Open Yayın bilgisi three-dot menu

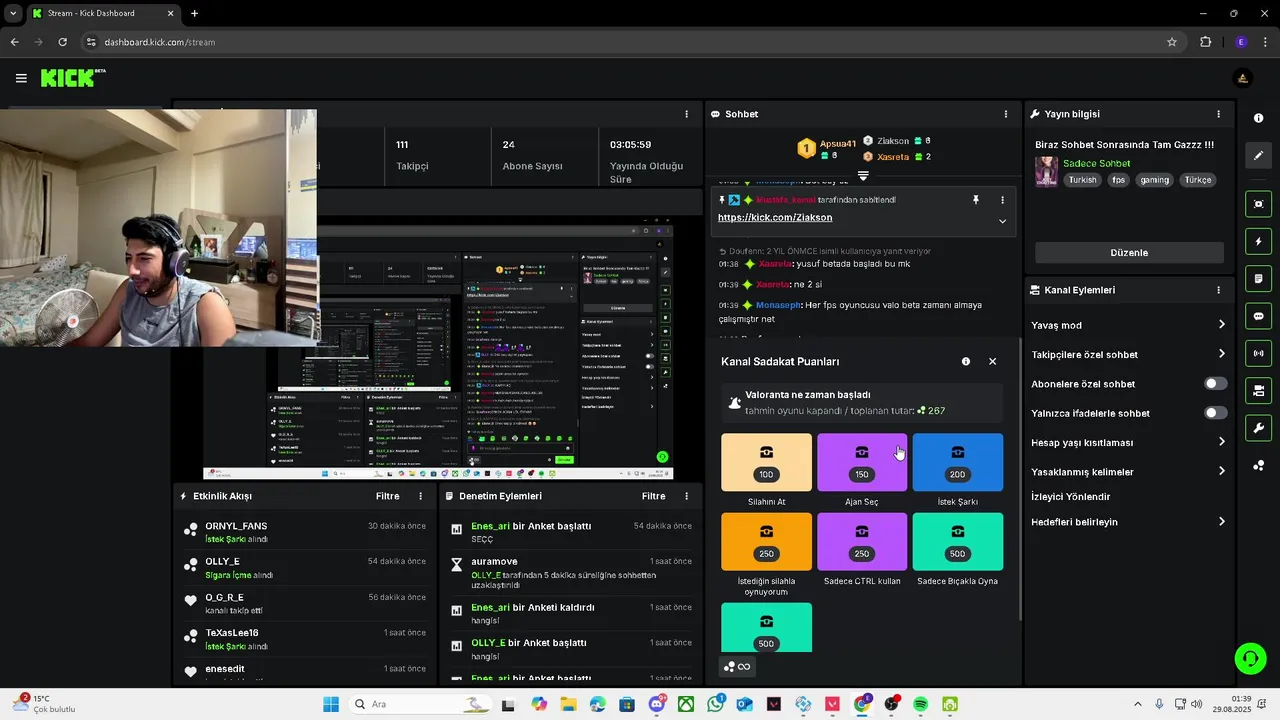[x=1218, y=114]
